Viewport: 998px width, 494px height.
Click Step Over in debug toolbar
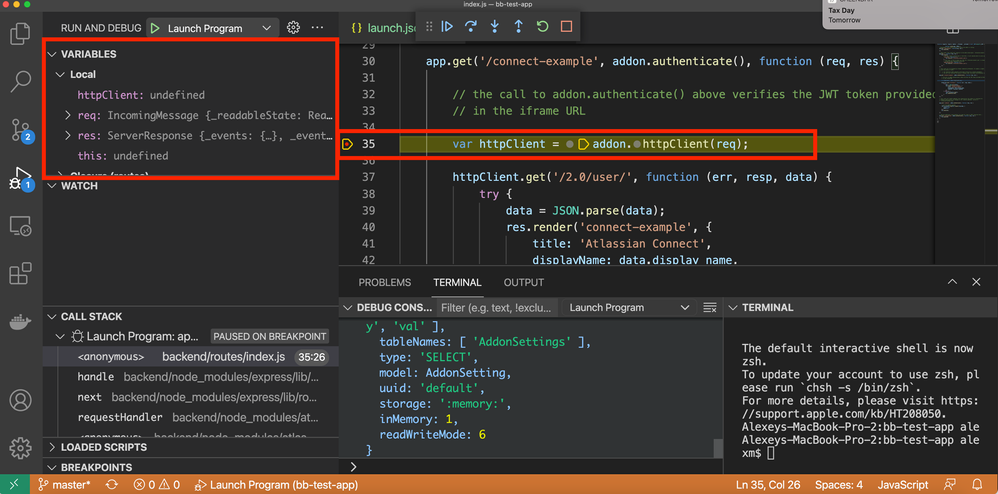(471, 27)
